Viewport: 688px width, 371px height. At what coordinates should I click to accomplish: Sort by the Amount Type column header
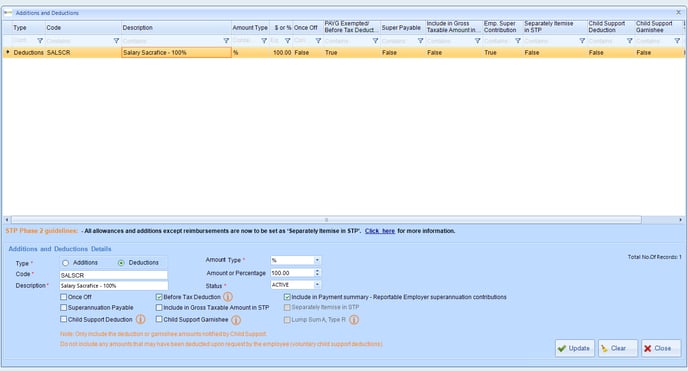pos(250,28)
